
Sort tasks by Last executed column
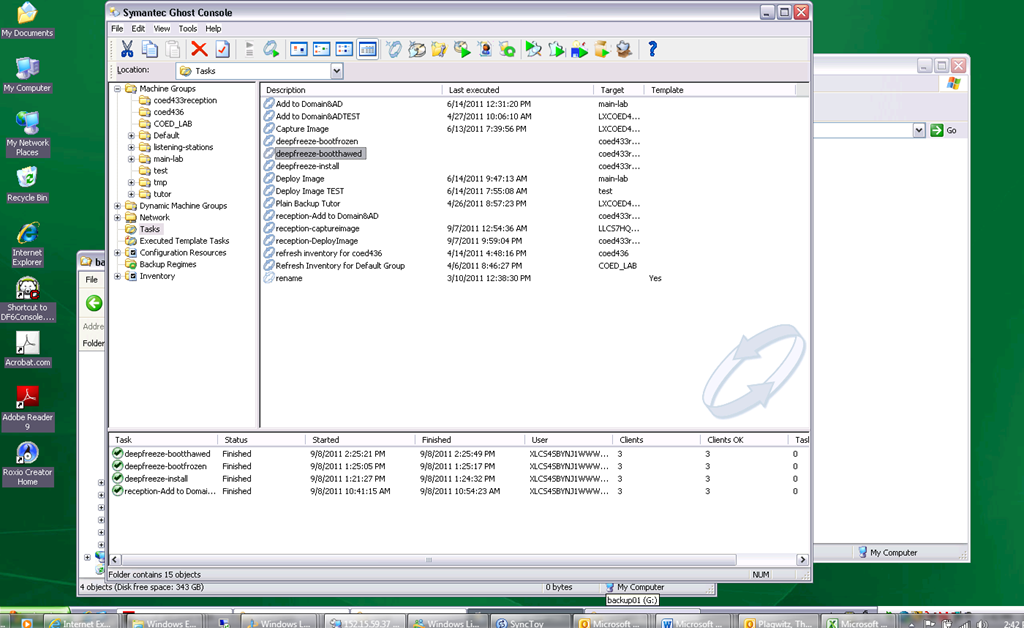point(474,90)
